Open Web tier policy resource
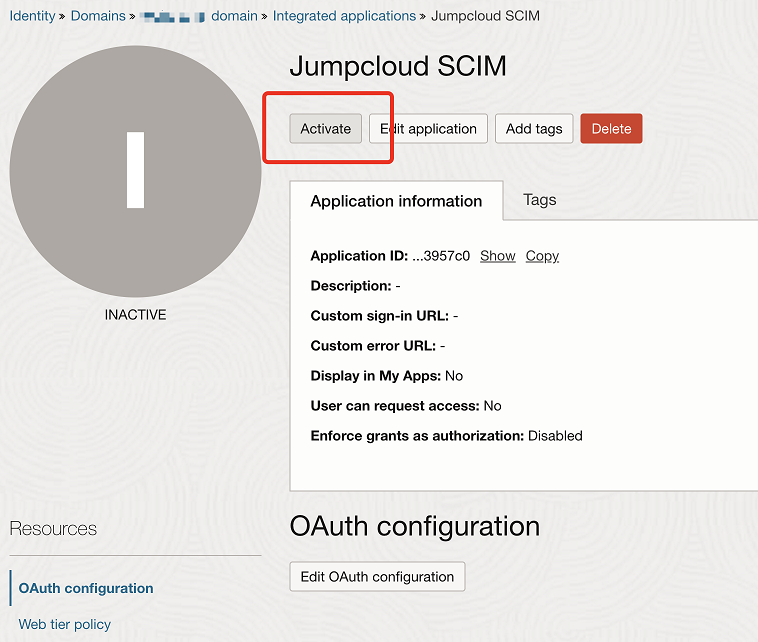Screen dimensions: 758x642 click(x=64, y=624)
